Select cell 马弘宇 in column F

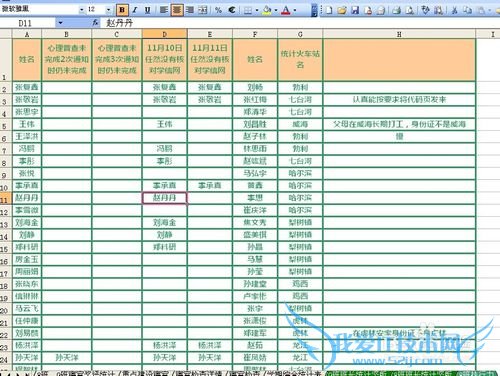pyautogui.click(x=255, y=173)
